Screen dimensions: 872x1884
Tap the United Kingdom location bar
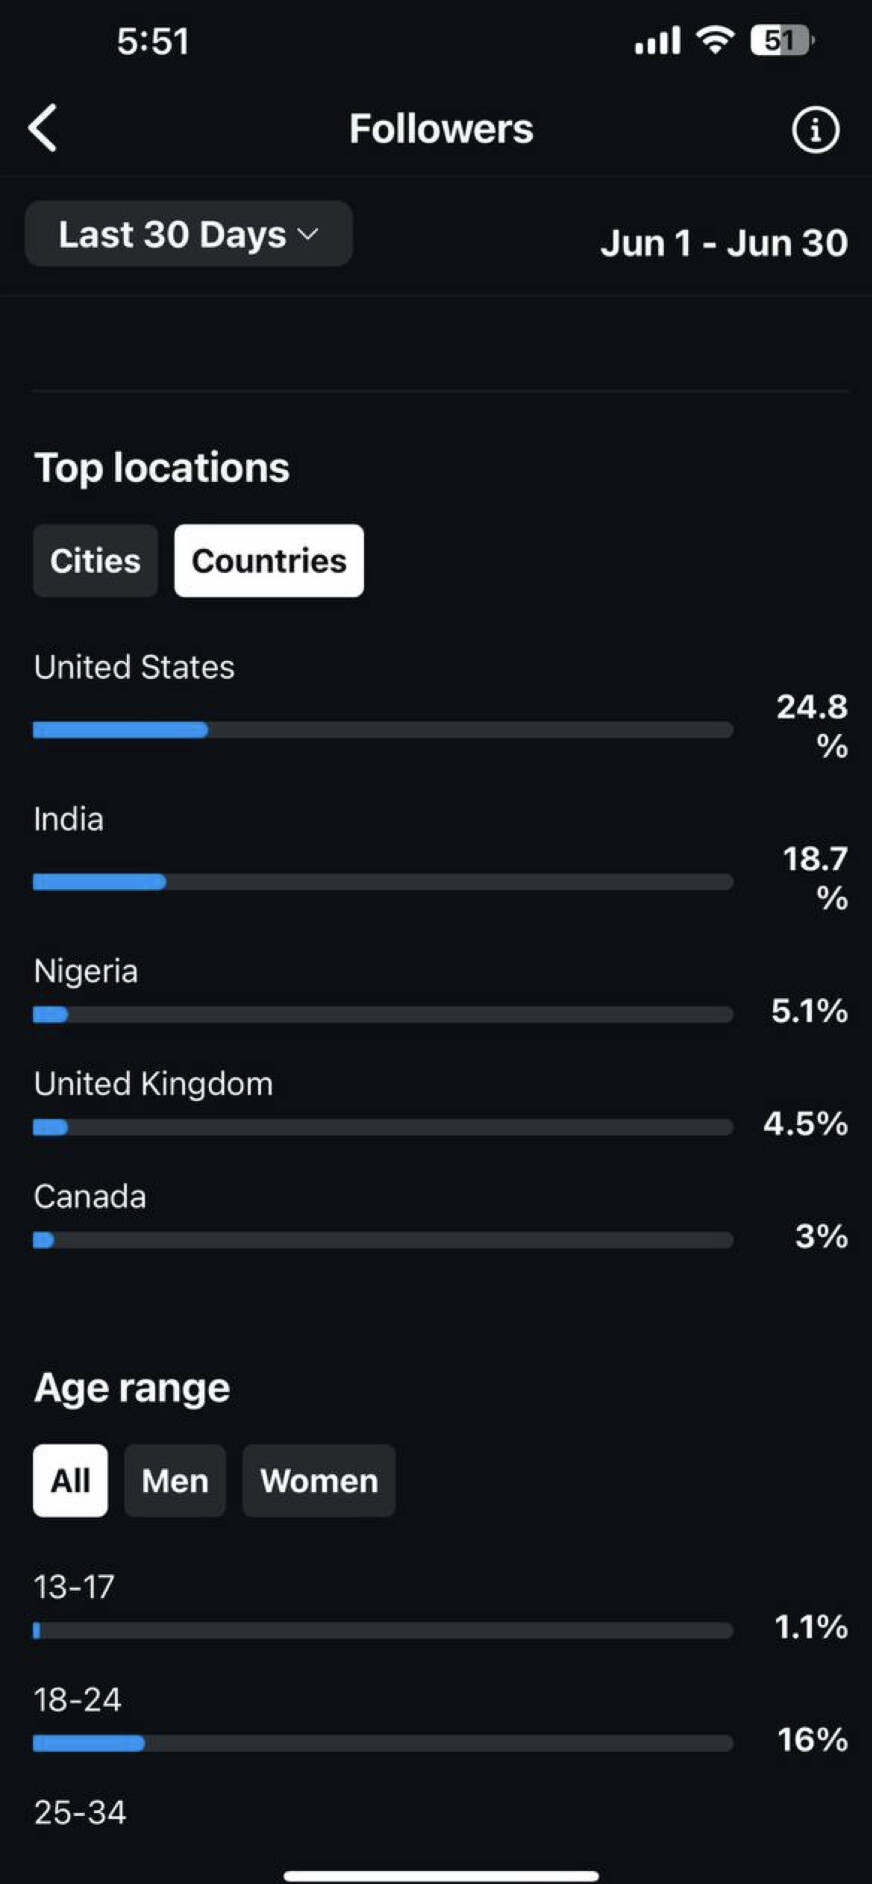(x=382, y=1128)
